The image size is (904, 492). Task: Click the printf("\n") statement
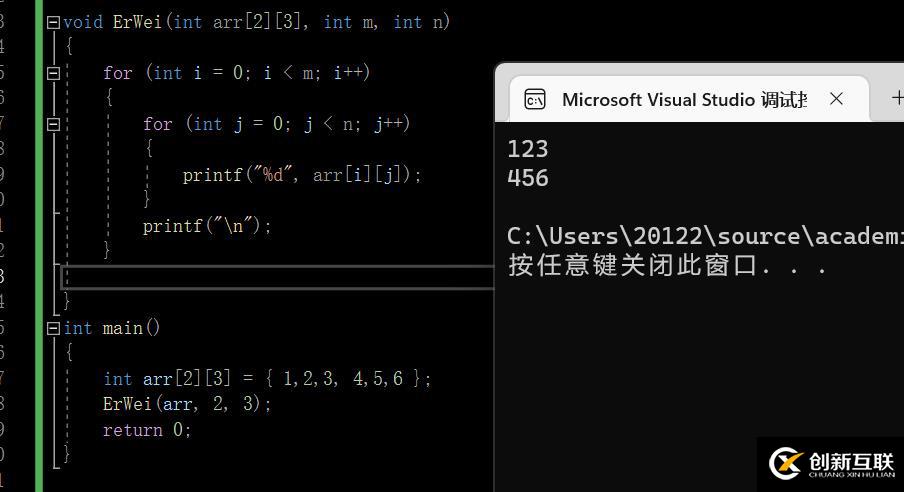coord(207,226)
